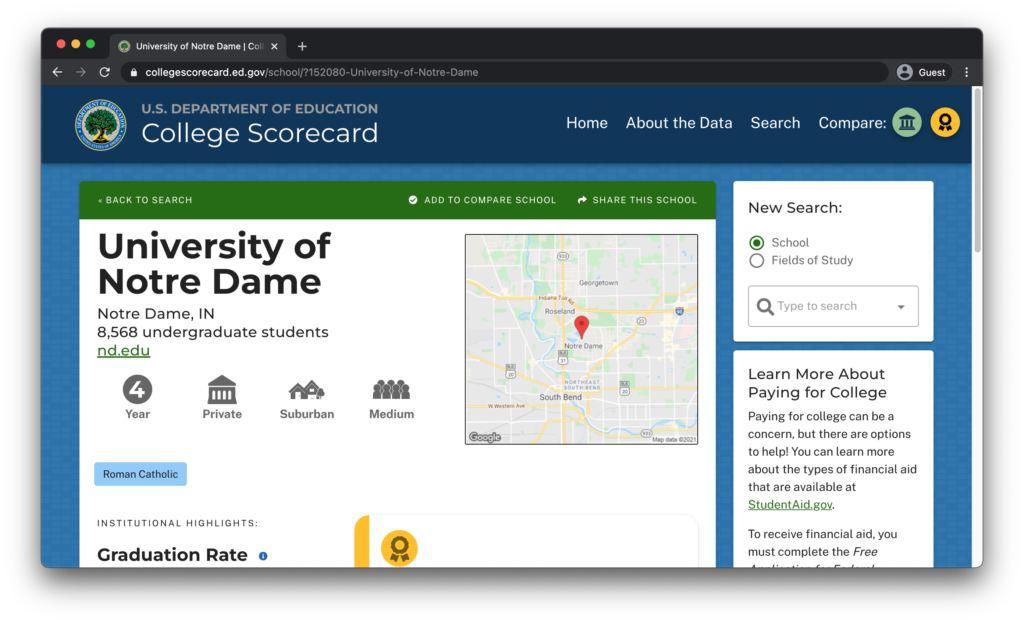The width and height of the screenshot is (1024, 622).
Task: Click the Type to search input field
Action: click(x=833, y=306)
